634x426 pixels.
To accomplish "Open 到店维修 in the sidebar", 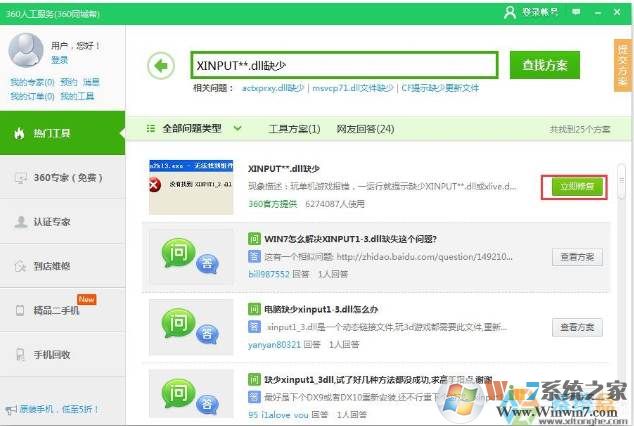I will click(x=62, y=266).
